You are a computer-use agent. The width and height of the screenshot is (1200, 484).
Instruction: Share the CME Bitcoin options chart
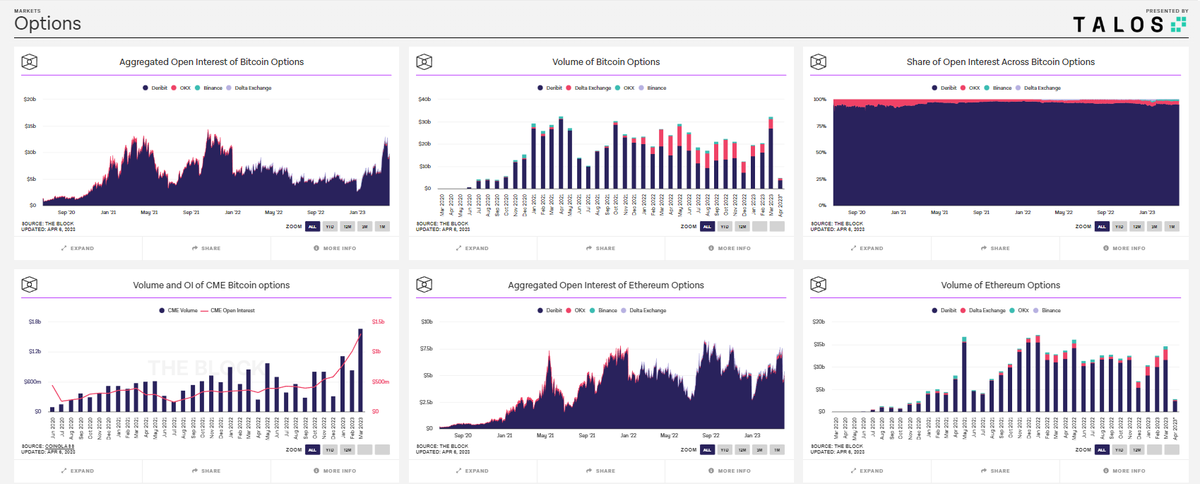click(x=206, y=470)
